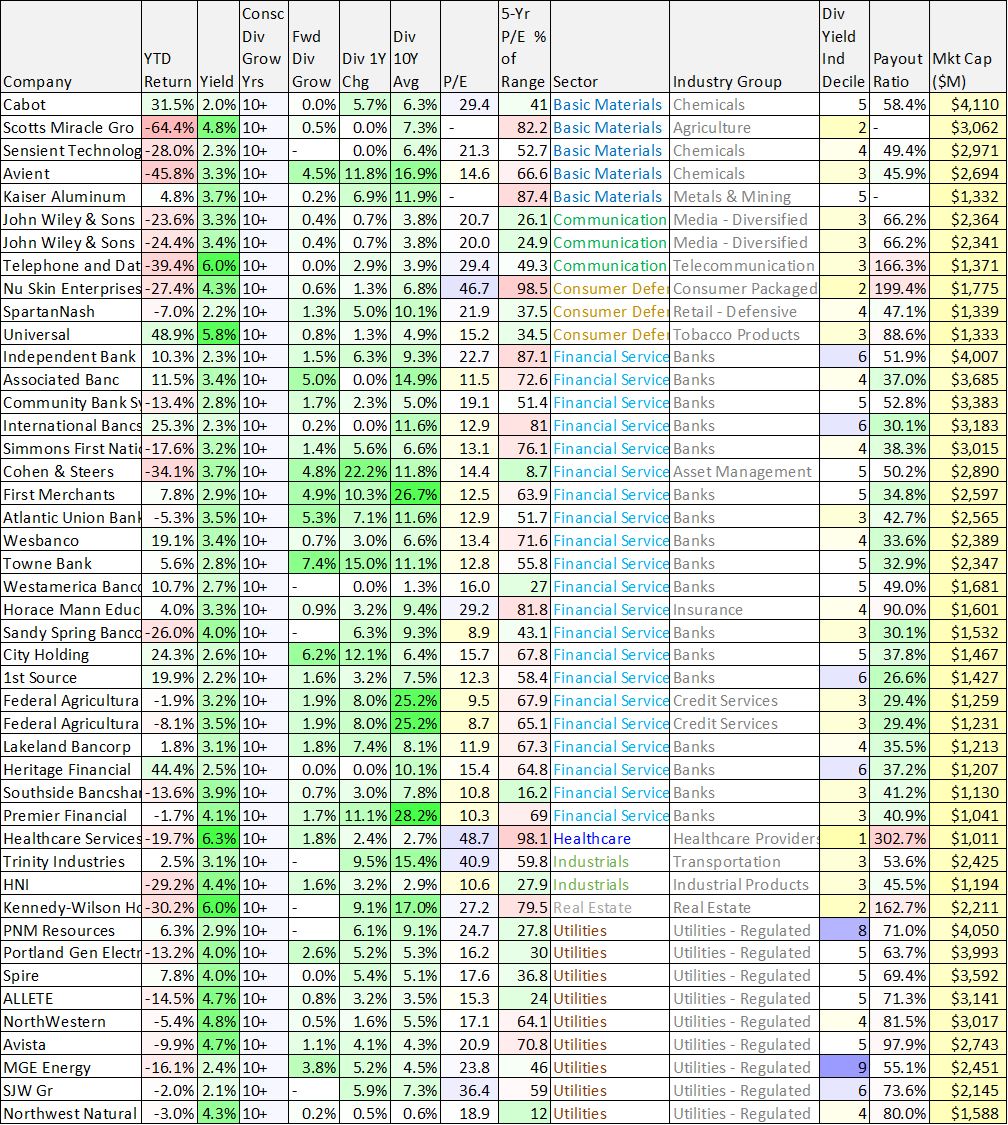Select MGE Energy Div Yield decile 9
1008x1125 pixels.
point(844,1067)
